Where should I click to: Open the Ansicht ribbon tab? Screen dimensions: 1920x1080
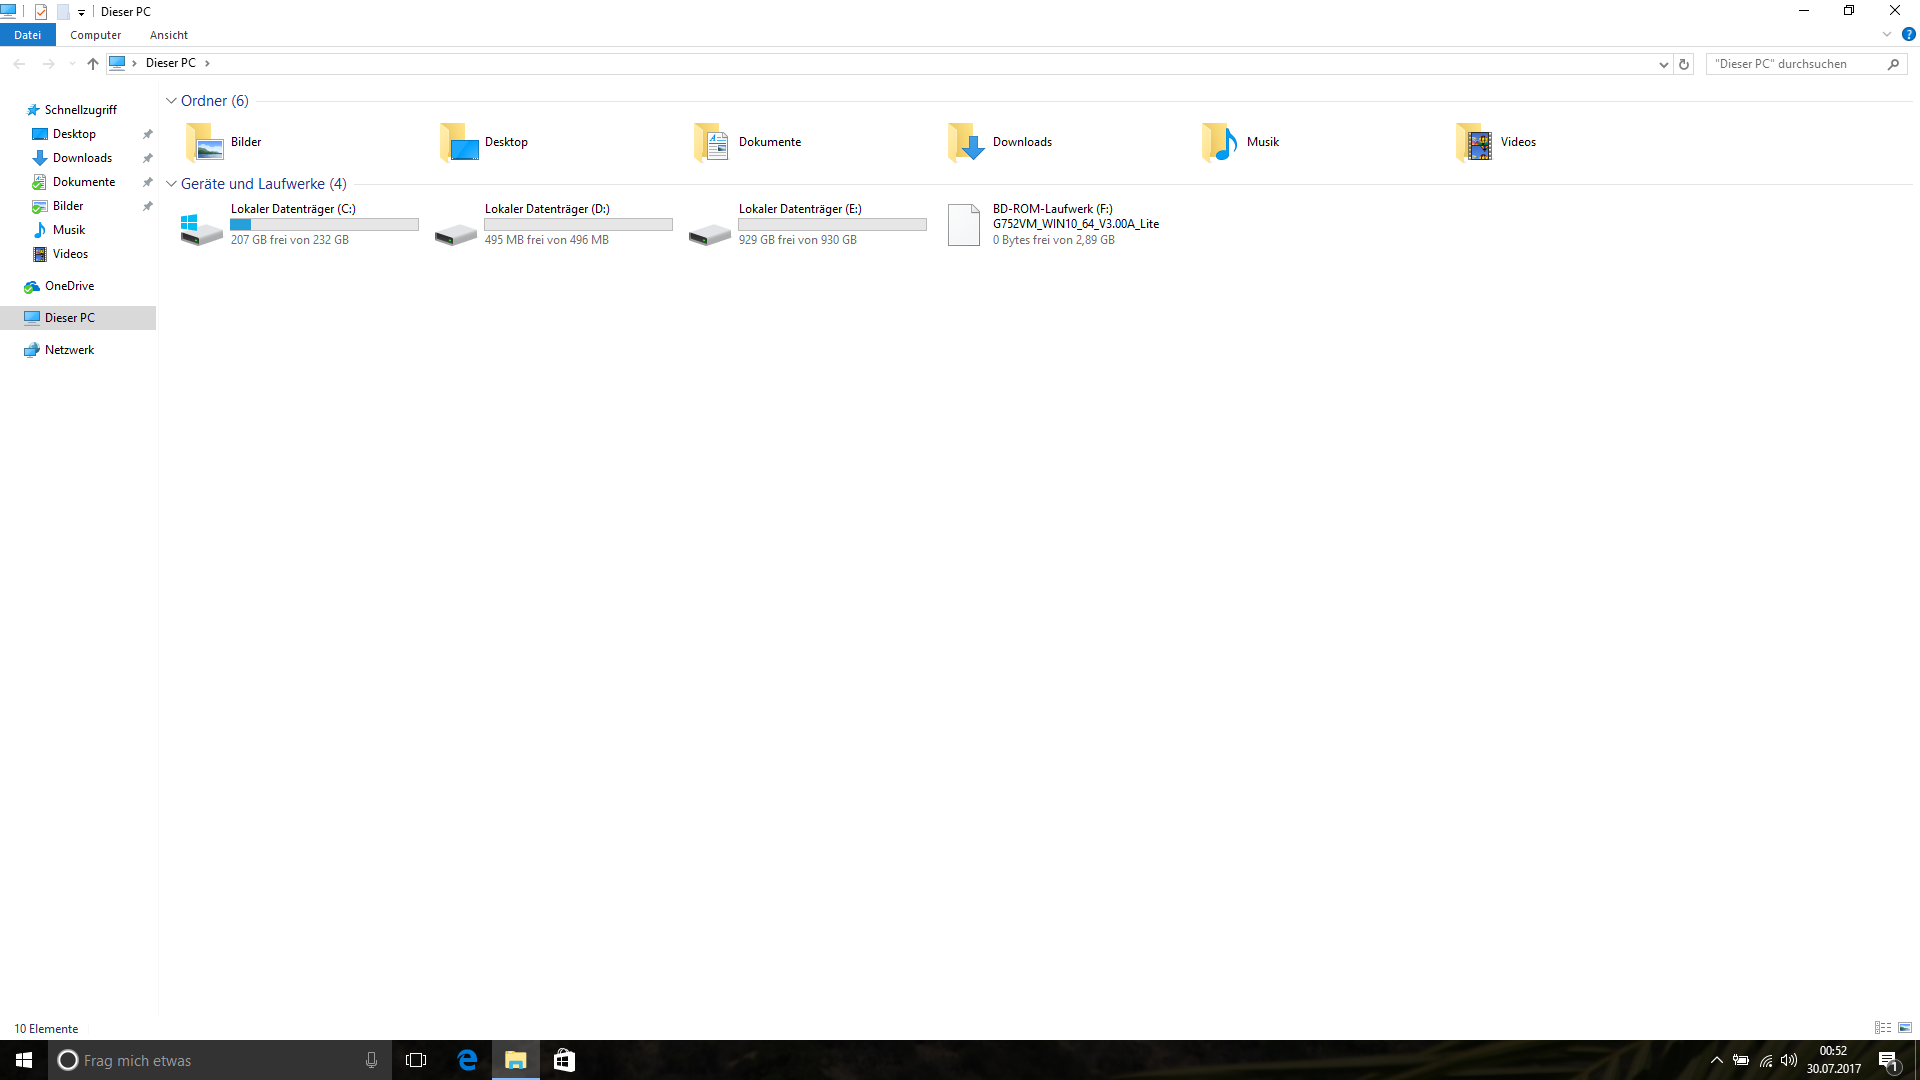click(168, 35)
